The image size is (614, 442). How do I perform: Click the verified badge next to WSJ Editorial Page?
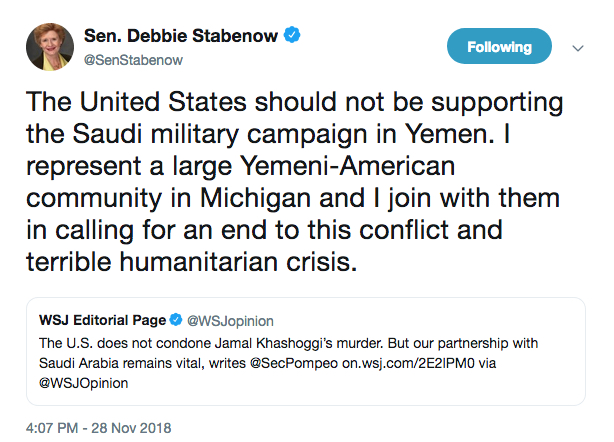point(176,320)
